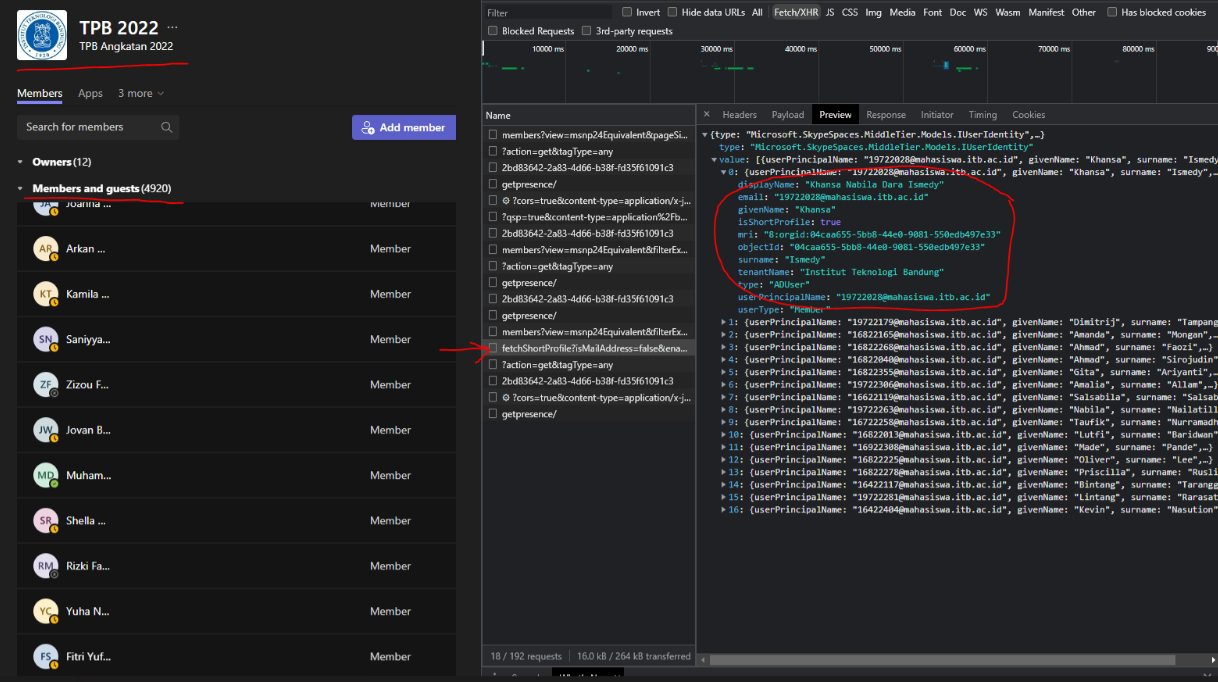
Task: Click the Add member button
Action: 403,127
